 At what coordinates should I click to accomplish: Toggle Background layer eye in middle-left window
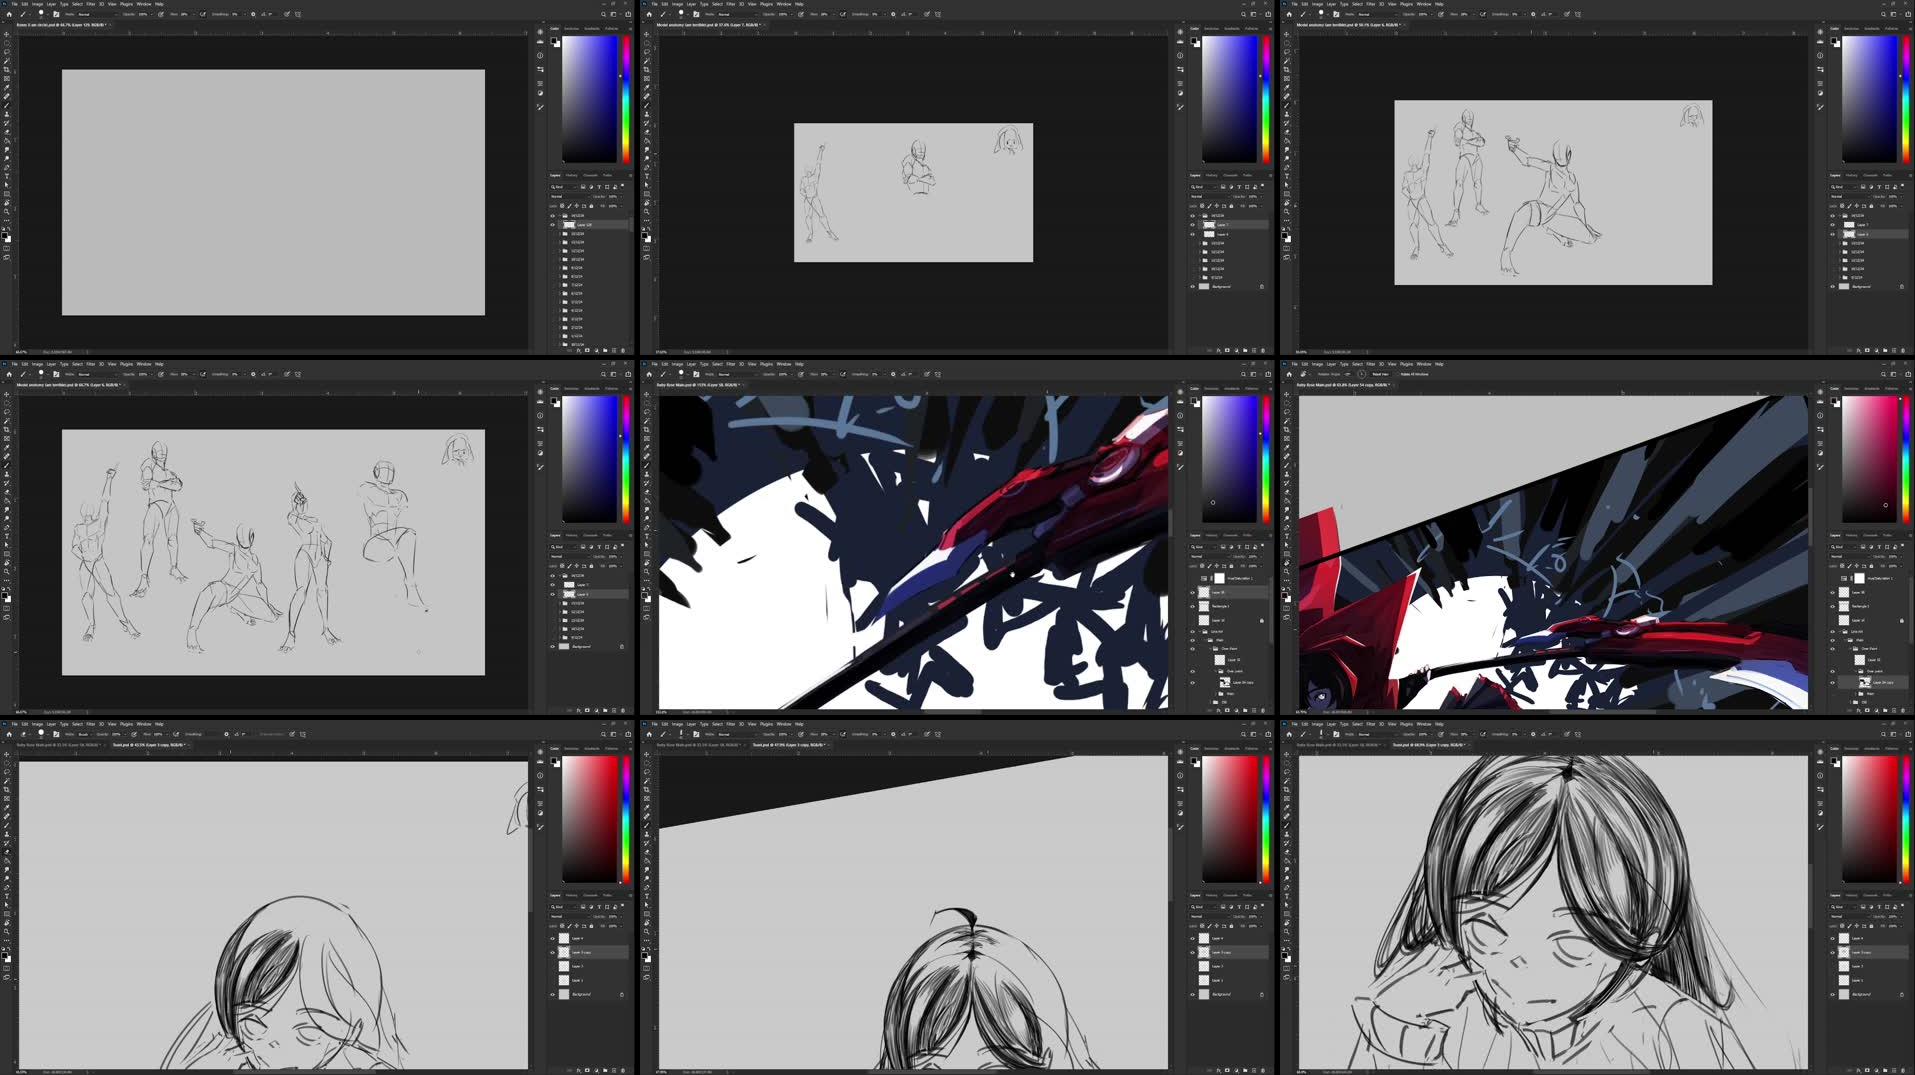click(552, 646)
